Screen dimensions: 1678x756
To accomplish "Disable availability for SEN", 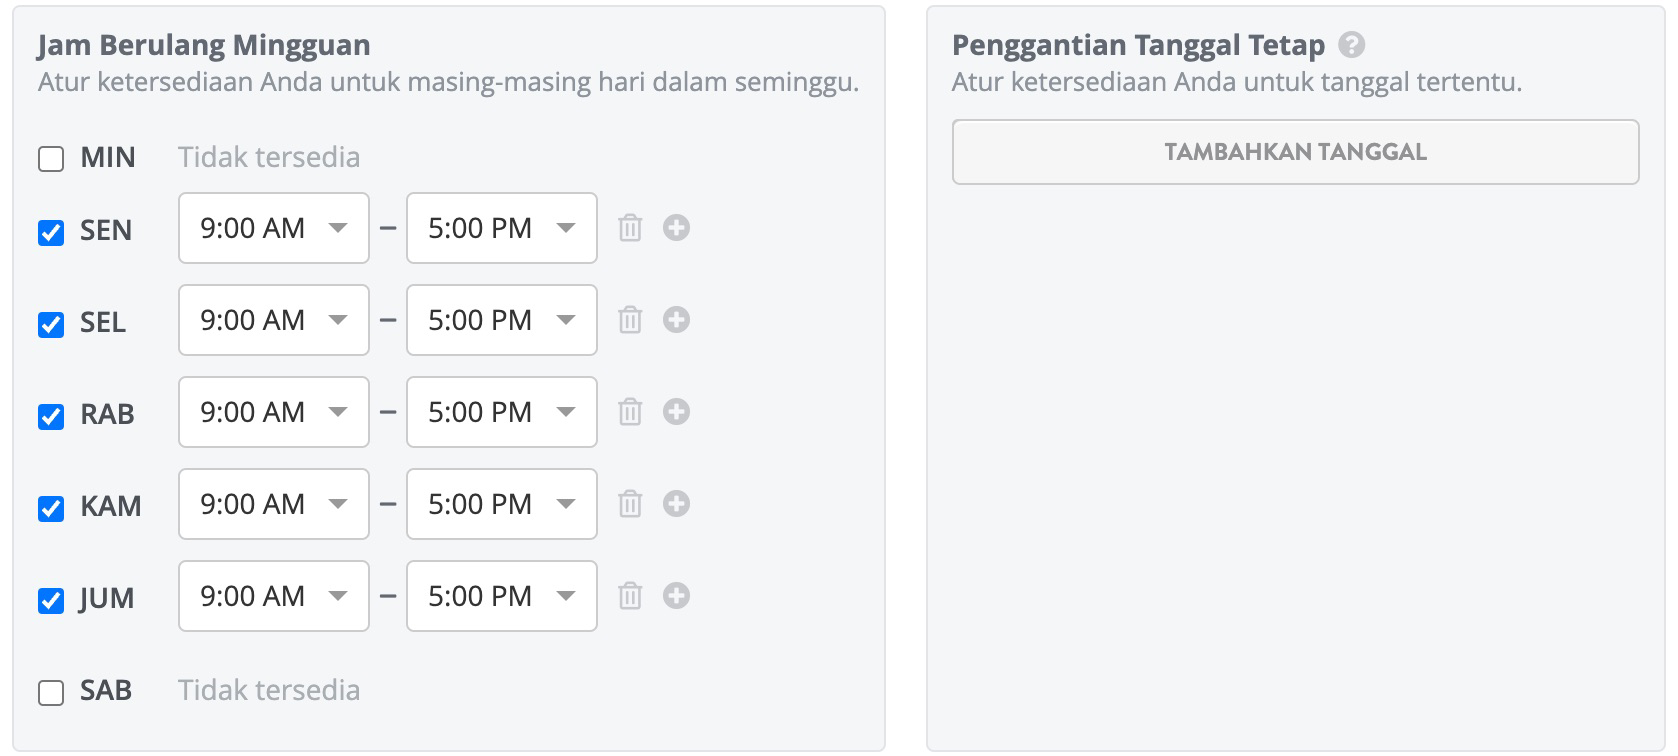I will coord(51,231).
